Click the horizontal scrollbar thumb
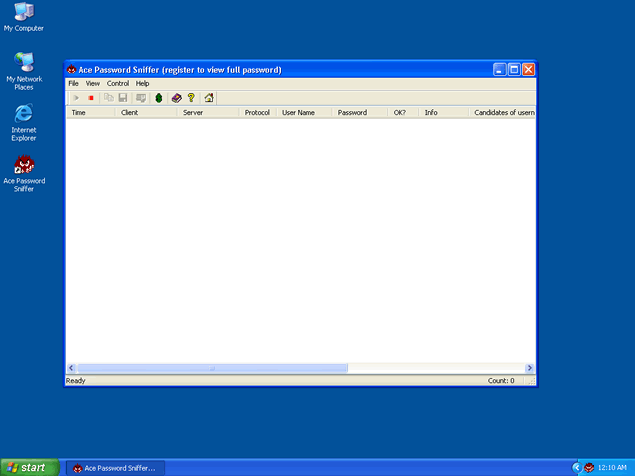Viewport: 635px width, 476px height. (x=212, y=368)
